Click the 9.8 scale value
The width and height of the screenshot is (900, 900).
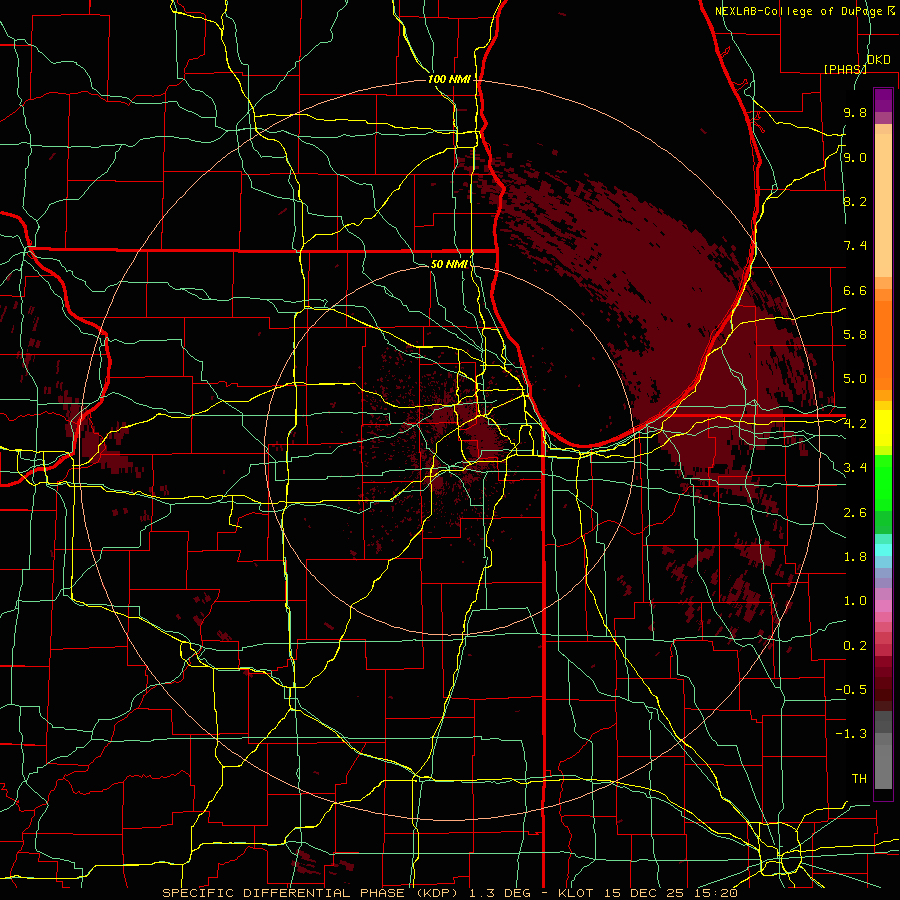(855, 112)
